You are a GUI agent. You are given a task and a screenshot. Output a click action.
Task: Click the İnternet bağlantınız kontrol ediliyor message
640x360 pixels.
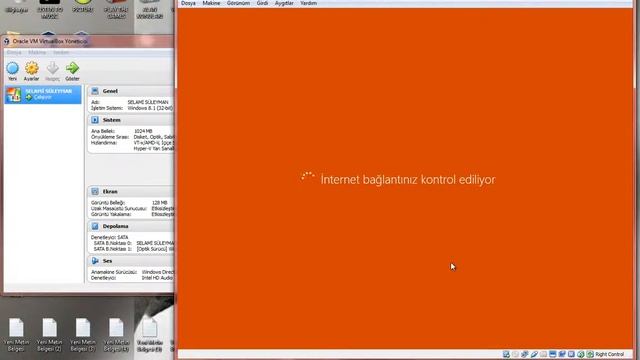408,180
